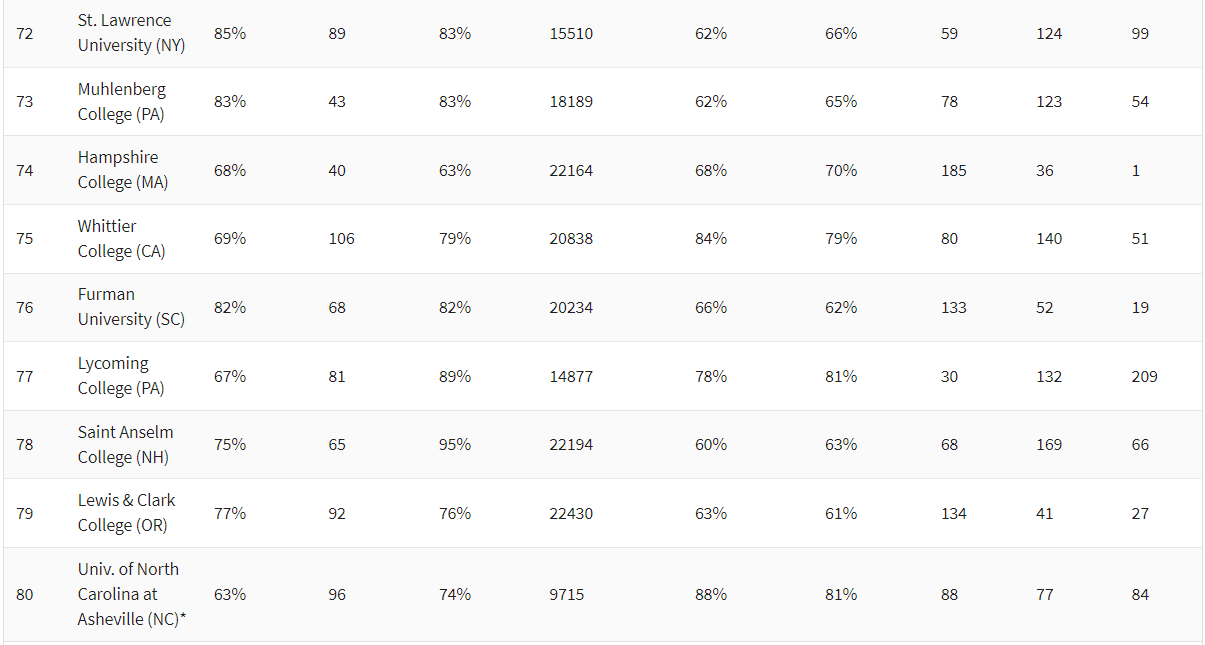Click St. Lawrence University (NY) name

(x=131, y=33)
